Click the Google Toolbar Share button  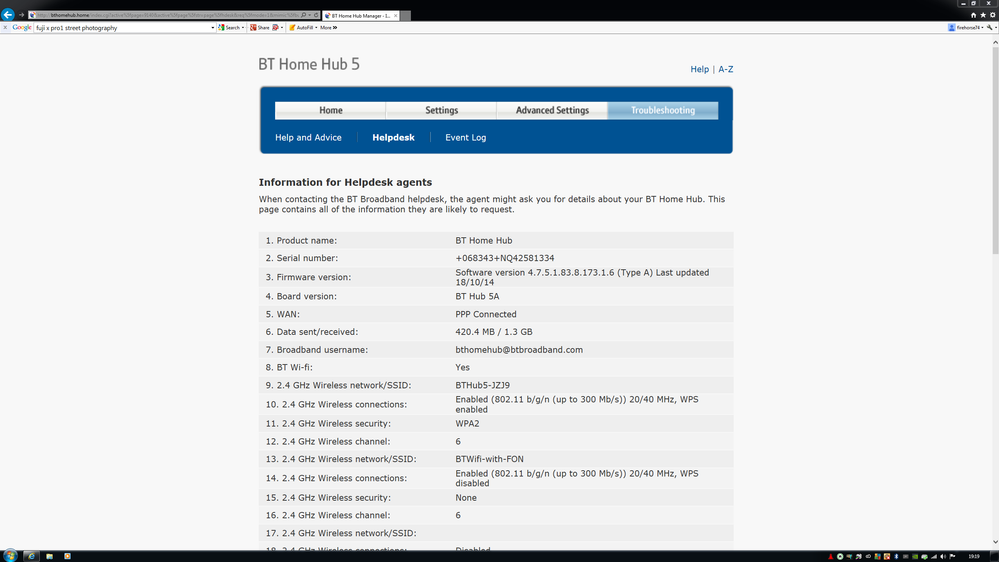click(x=260, y=27)
